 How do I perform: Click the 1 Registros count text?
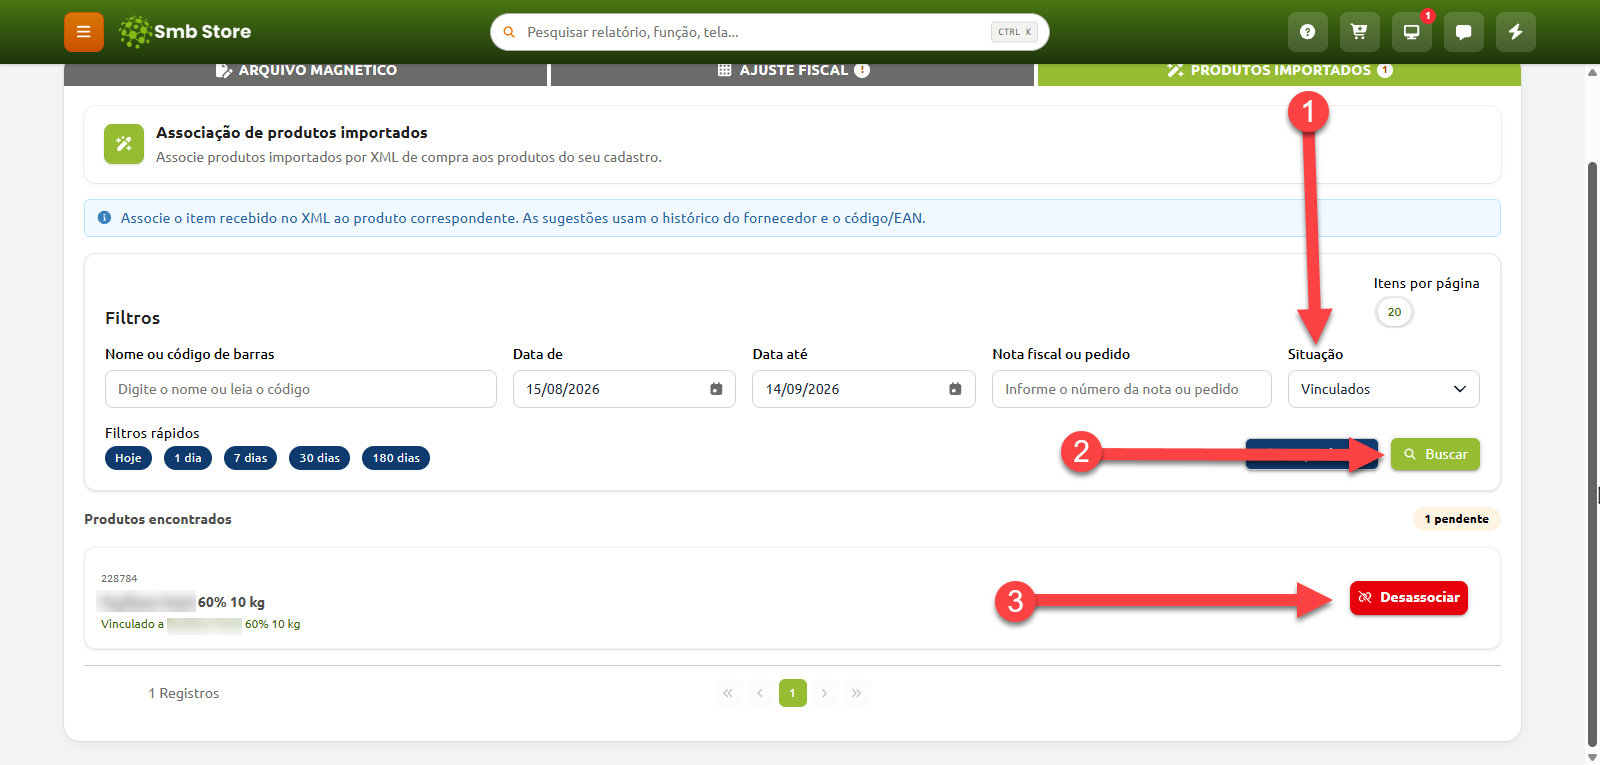click(184, 693)
